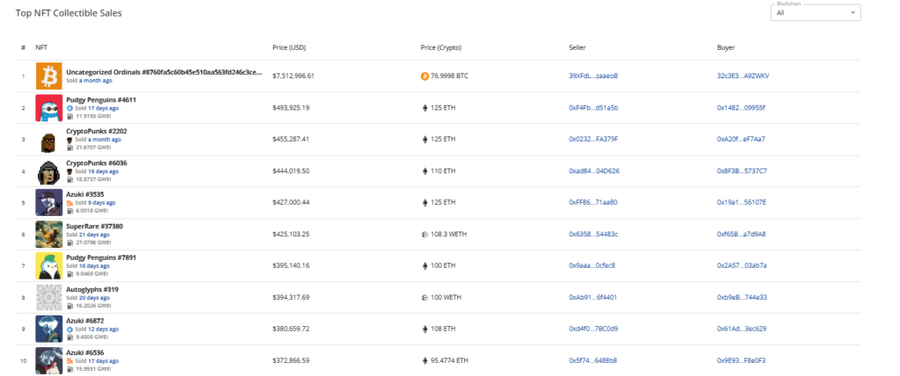Click the Azuki #6872 thumbnail
The width and height of the screenshot is (900, 376).
pos(49,329)
